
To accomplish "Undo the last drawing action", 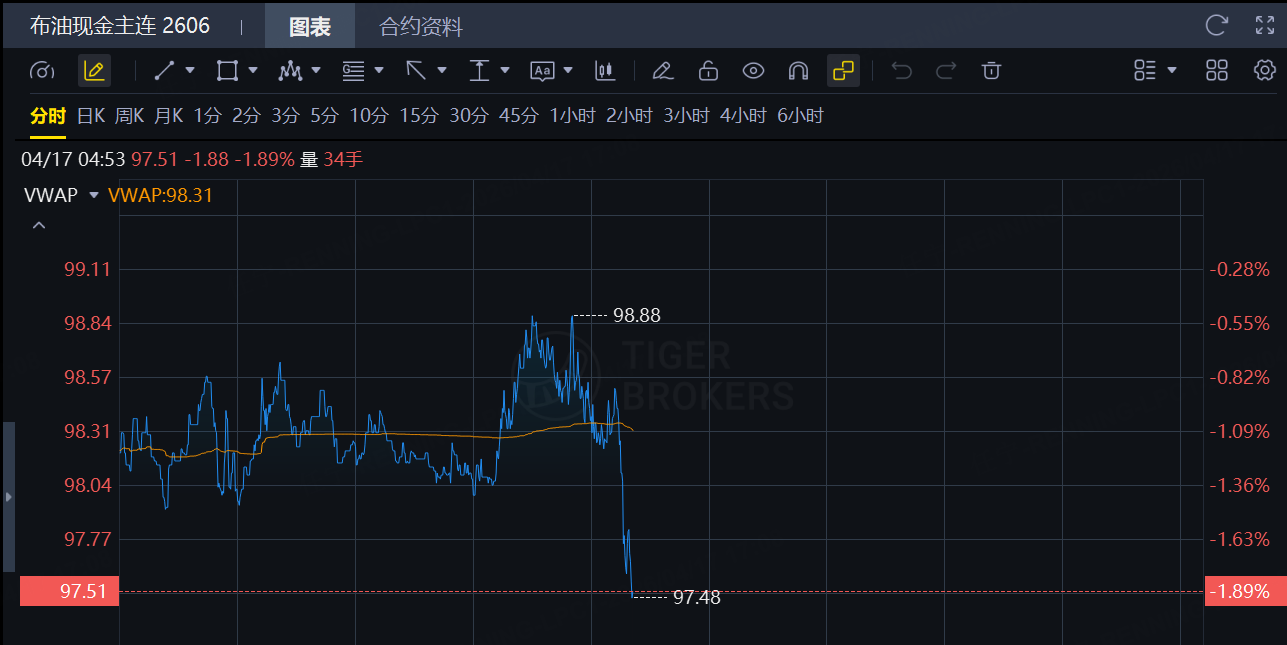I will pyautogui.click(x=902, y=71).
